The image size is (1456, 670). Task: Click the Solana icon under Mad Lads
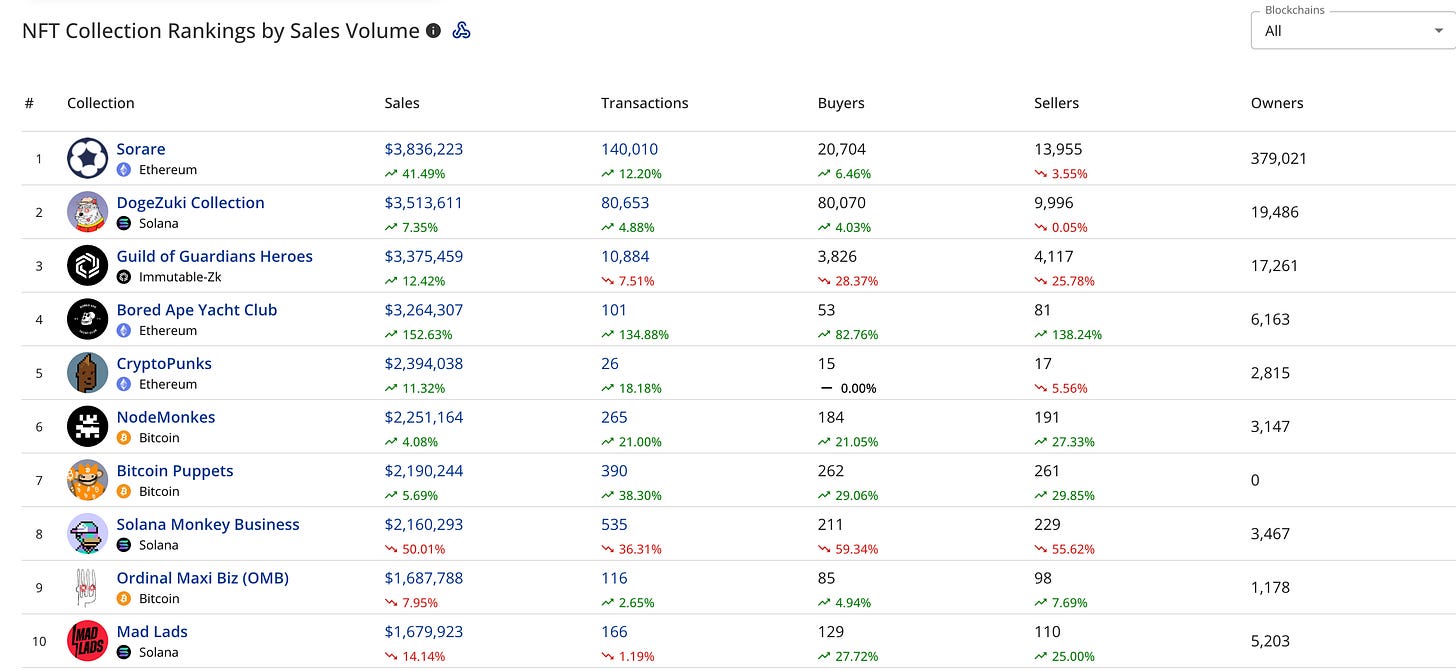pyautogui.click(x=124, y=652)
